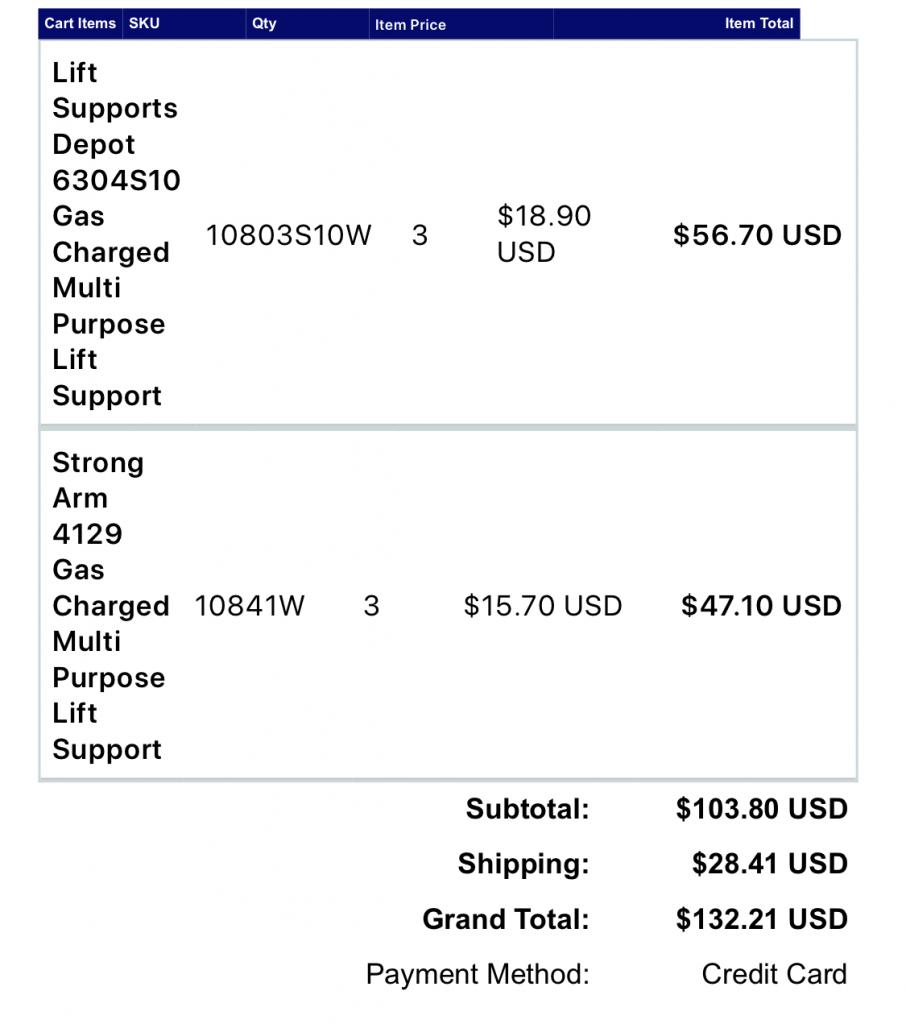Click the $103.80 USD subtotal amount
This screenshot has width=906, height=1024.
(761, 809)
